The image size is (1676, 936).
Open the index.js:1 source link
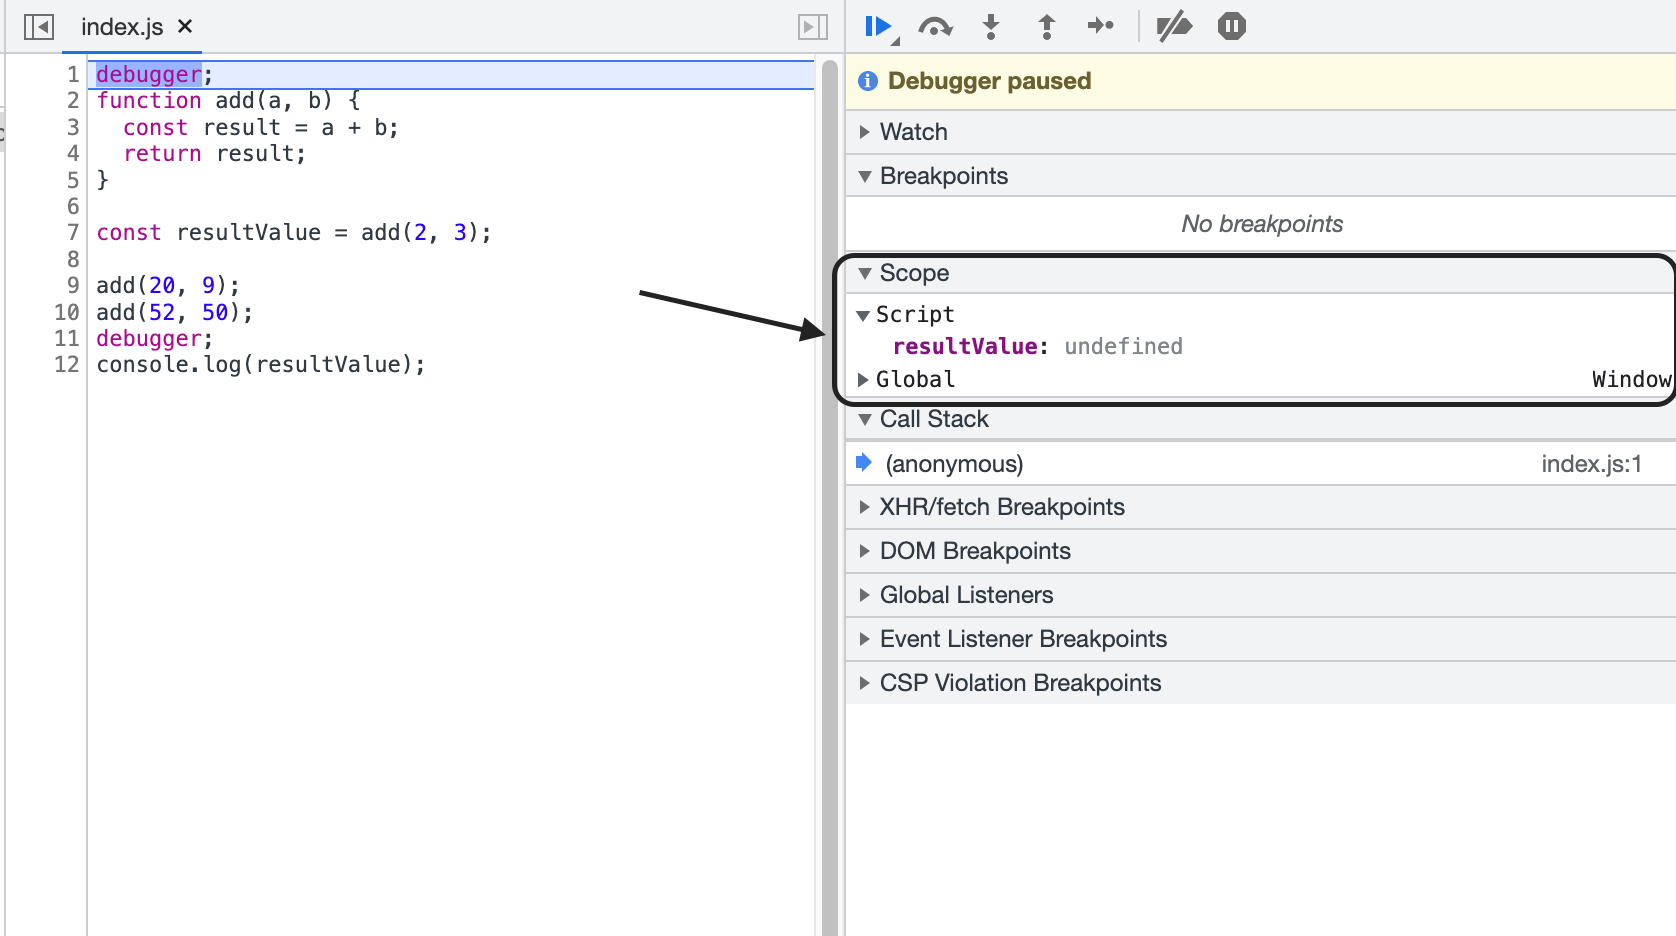click(1591, 464)
